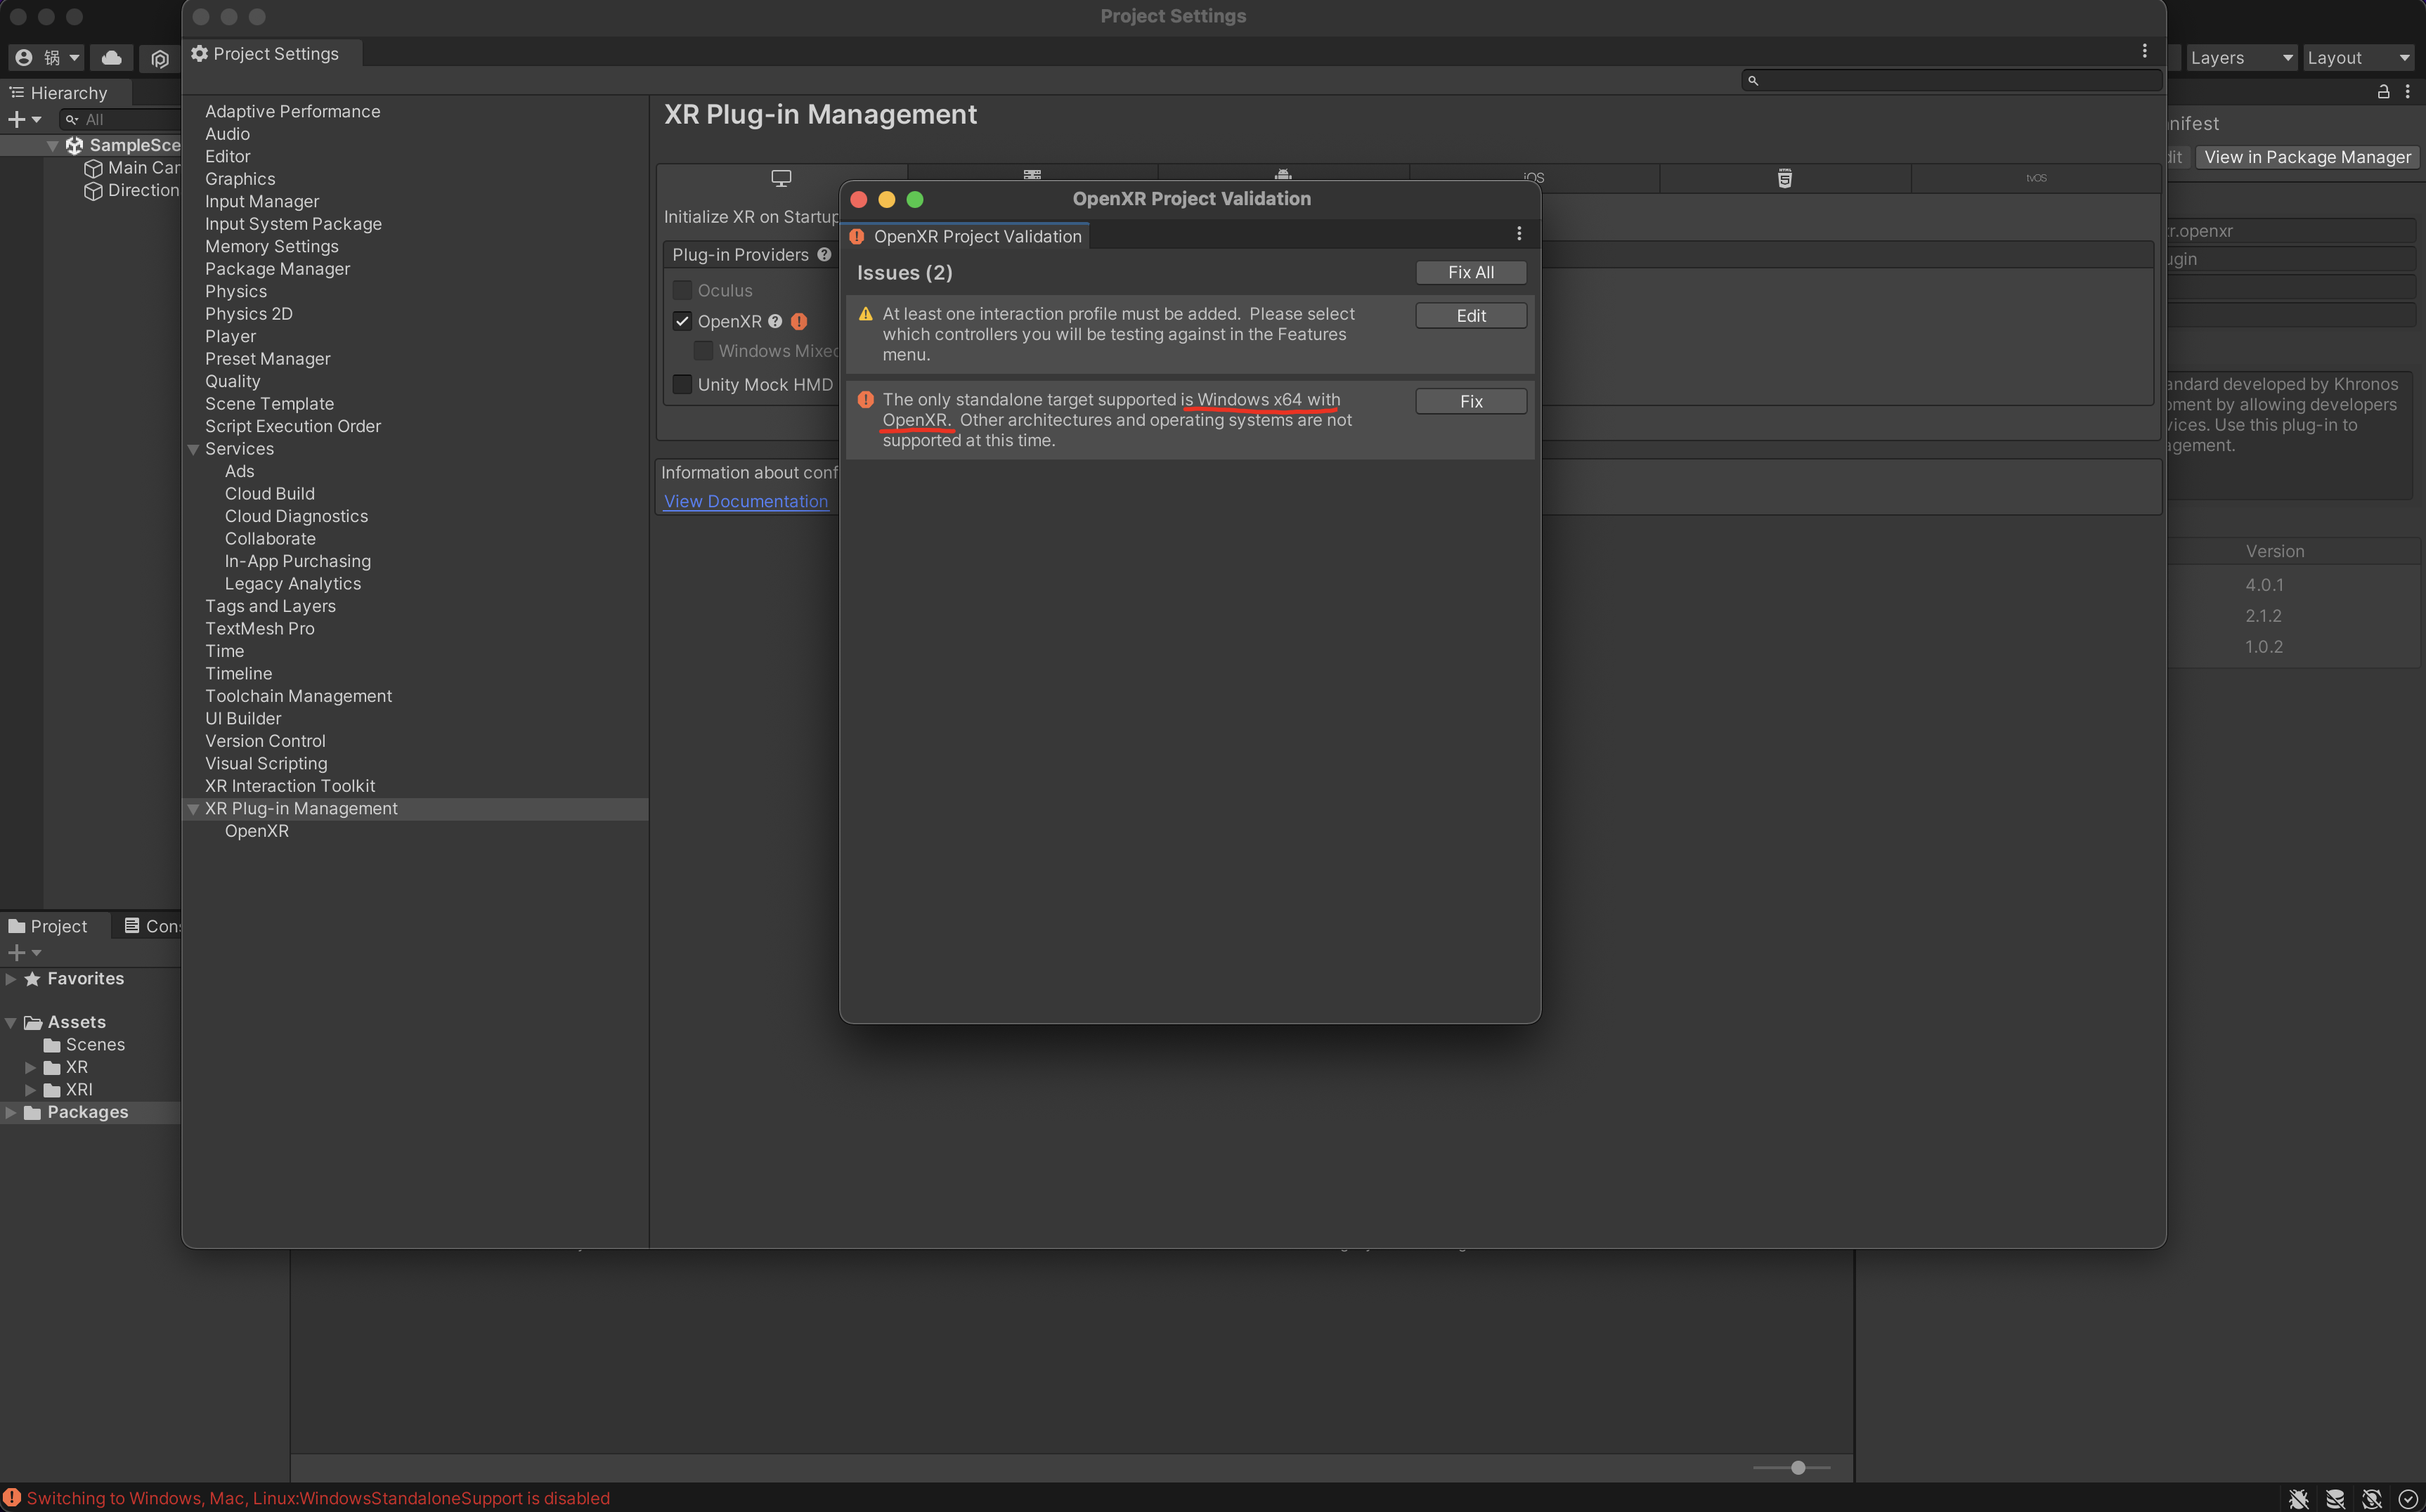The image size is (2426, 1512).
Task: Uncheck the OpenXR plug-in provider checkbox
Action: tap(682, 321)
